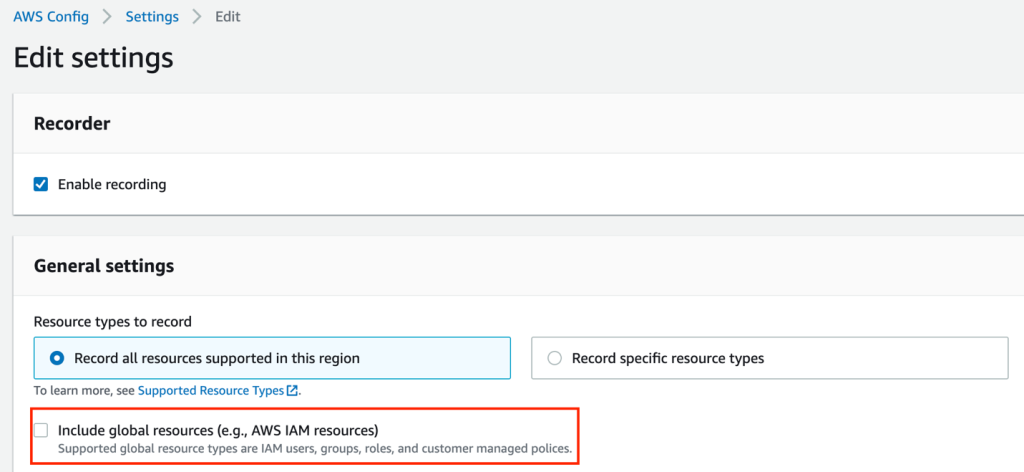Click the Enable recording label text
Viewport: 1024px width, 472px height.
pos(112,184)
